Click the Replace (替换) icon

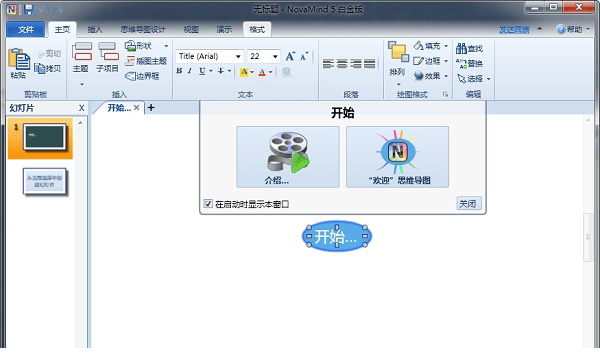(x=461, y=64)
